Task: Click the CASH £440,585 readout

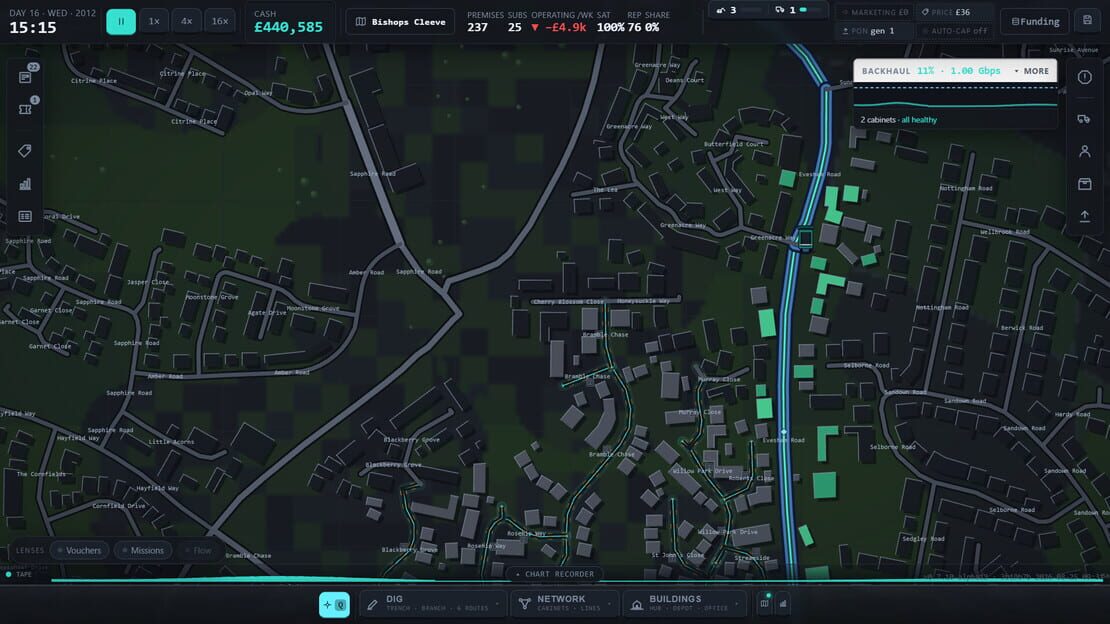Action: tap(288, 21)
